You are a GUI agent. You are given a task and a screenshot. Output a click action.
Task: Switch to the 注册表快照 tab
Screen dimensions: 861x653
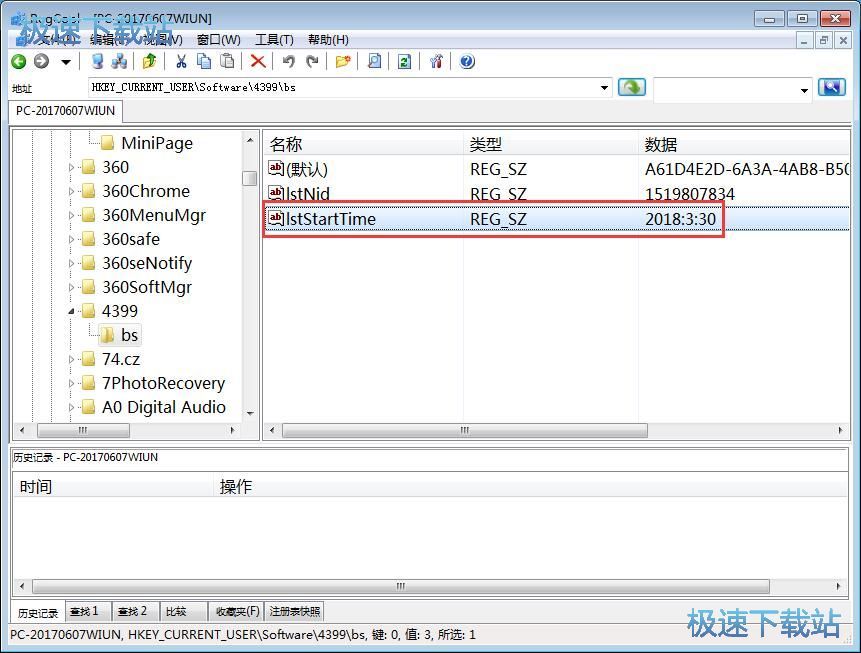[295, 611]
